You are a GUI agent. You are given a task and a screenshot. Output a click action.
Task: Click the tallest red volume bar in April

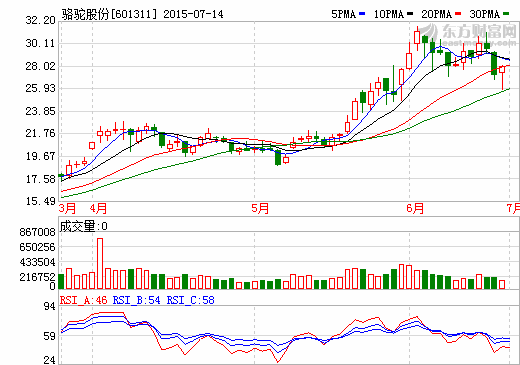[100, 263]
